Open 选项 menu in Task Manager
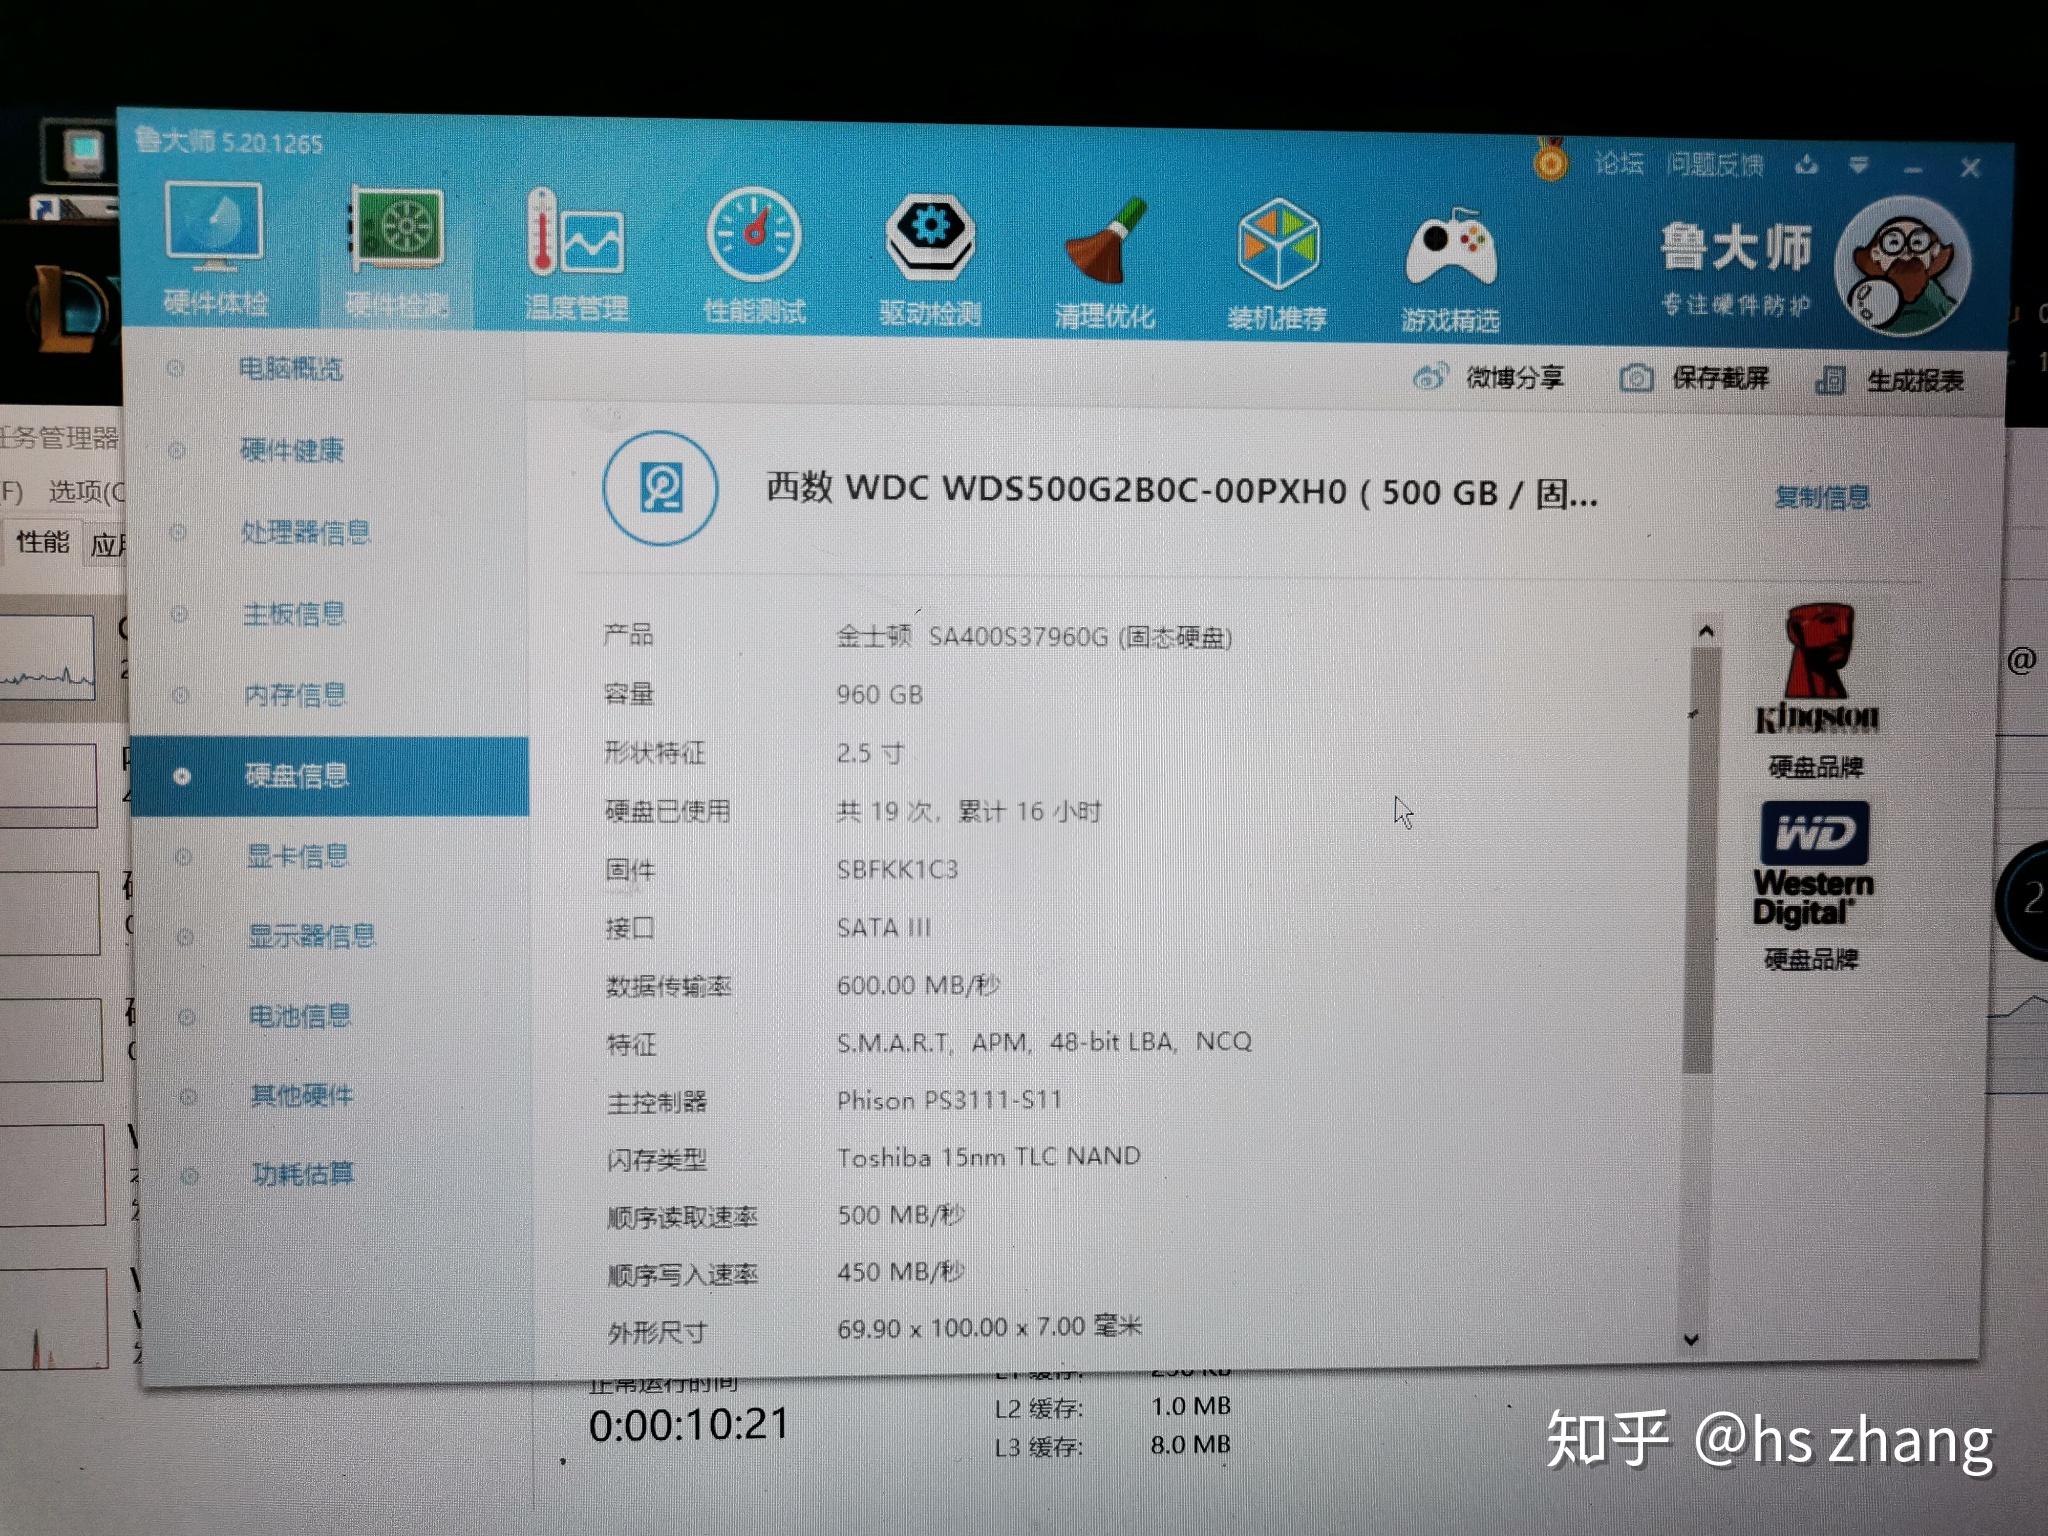 point(86,491)
